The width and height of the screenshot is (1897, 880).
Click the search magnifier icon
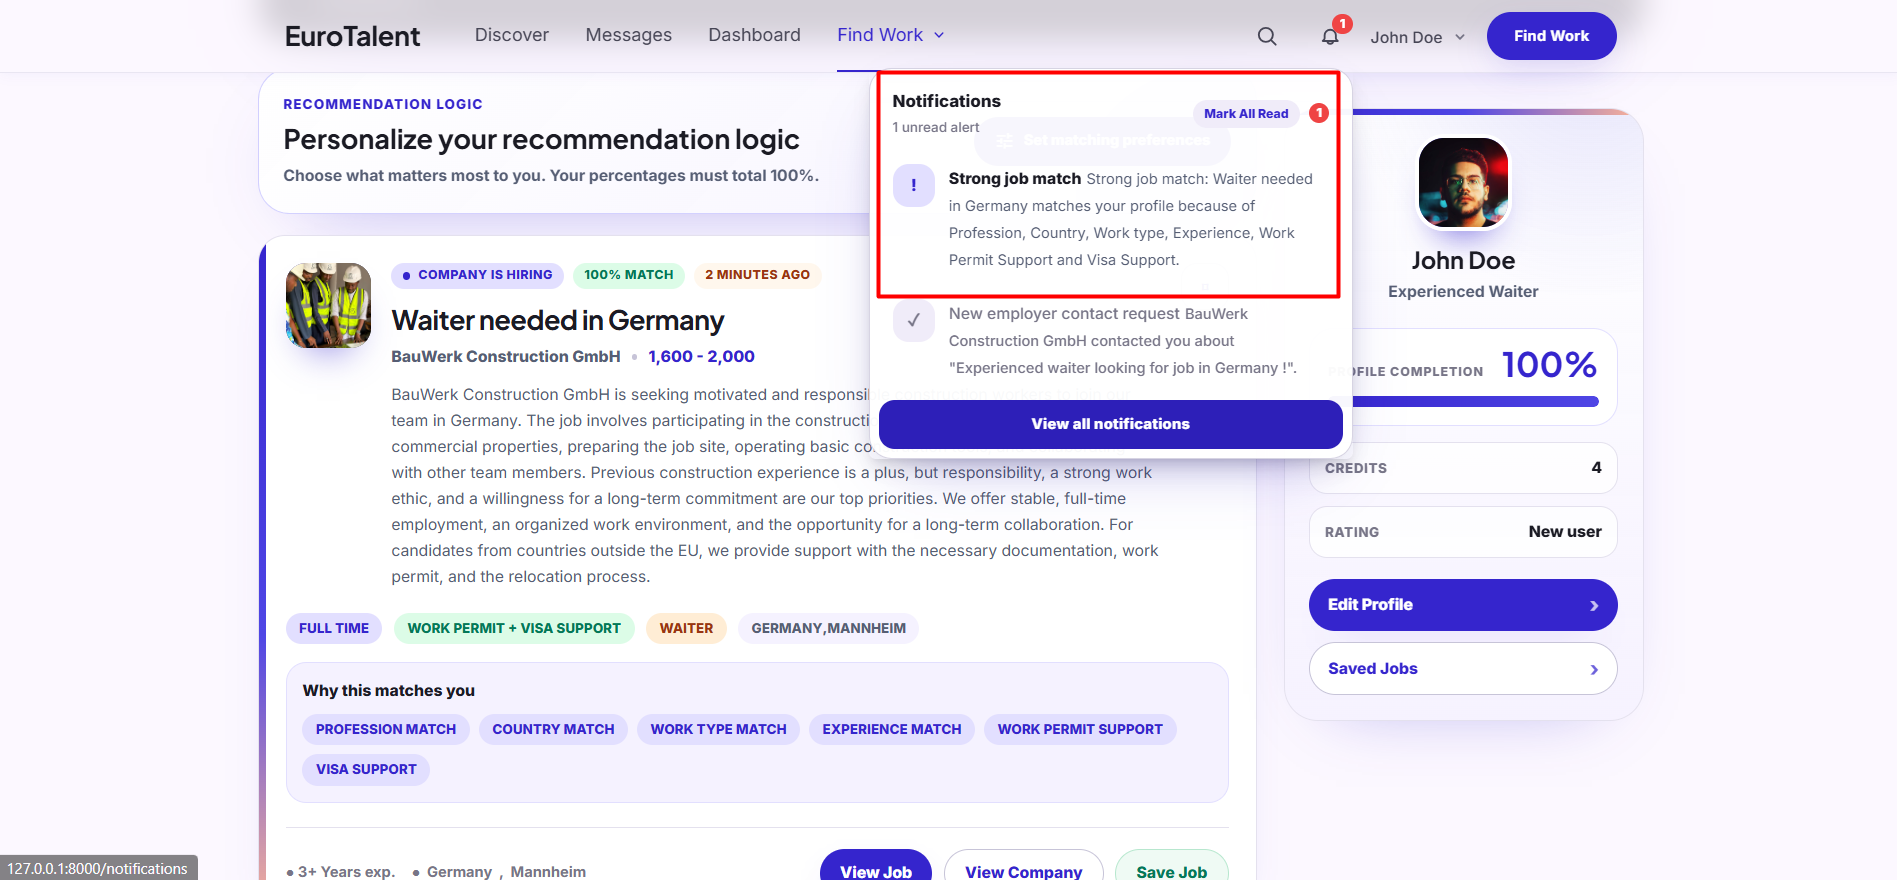[x=1267, y=37]
